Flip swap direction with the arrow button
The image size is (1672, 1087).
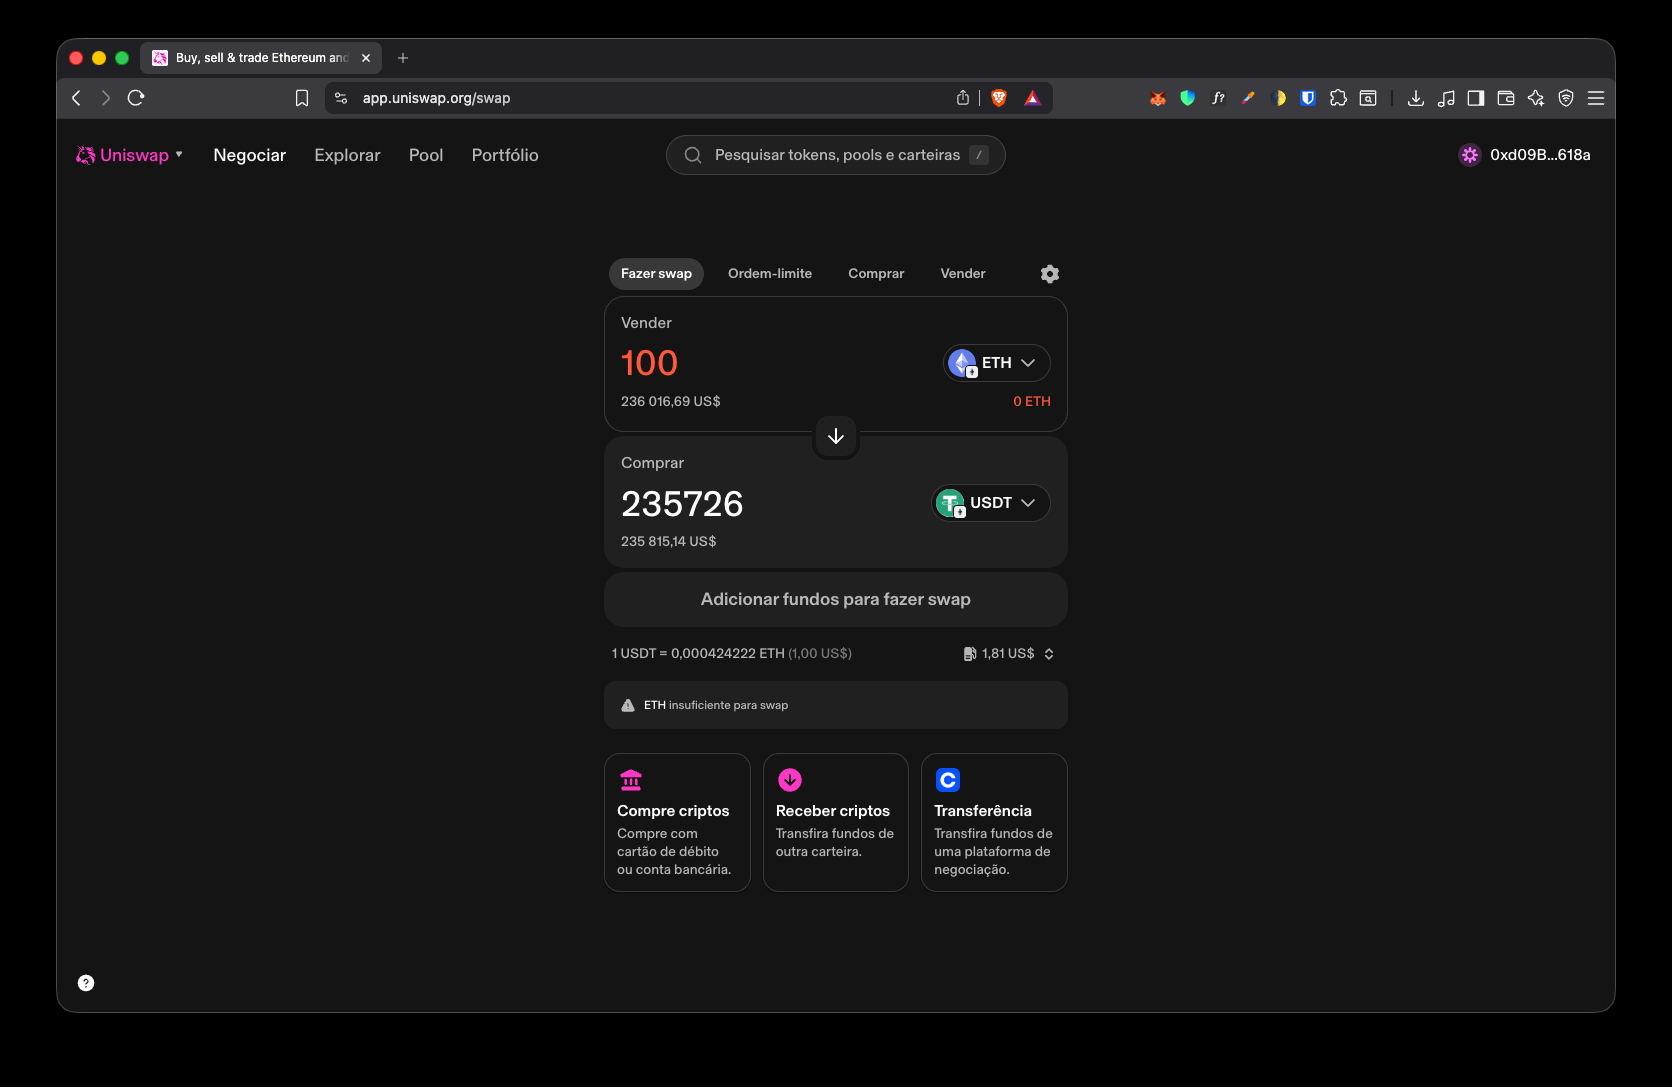[836, 437]
